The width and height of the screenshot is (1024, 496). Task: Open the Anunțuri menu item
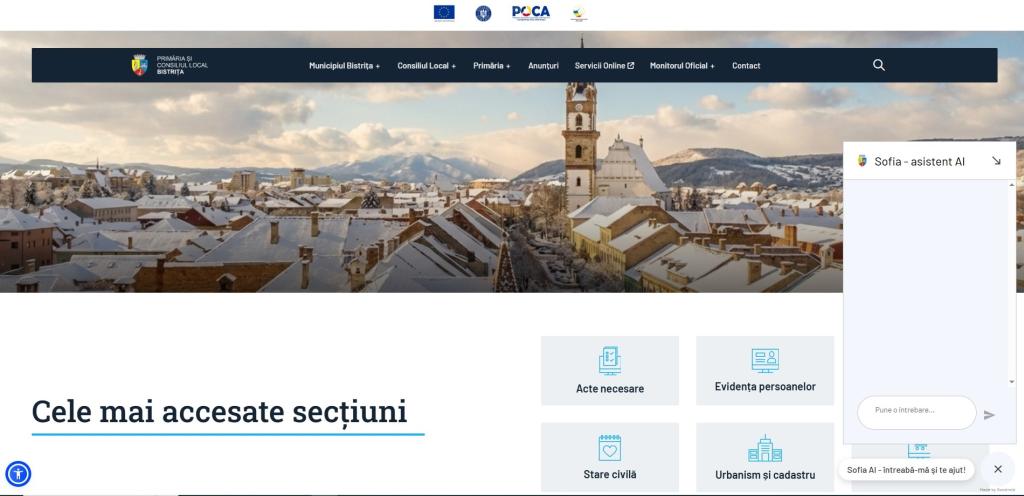click(x=543, y=66)
